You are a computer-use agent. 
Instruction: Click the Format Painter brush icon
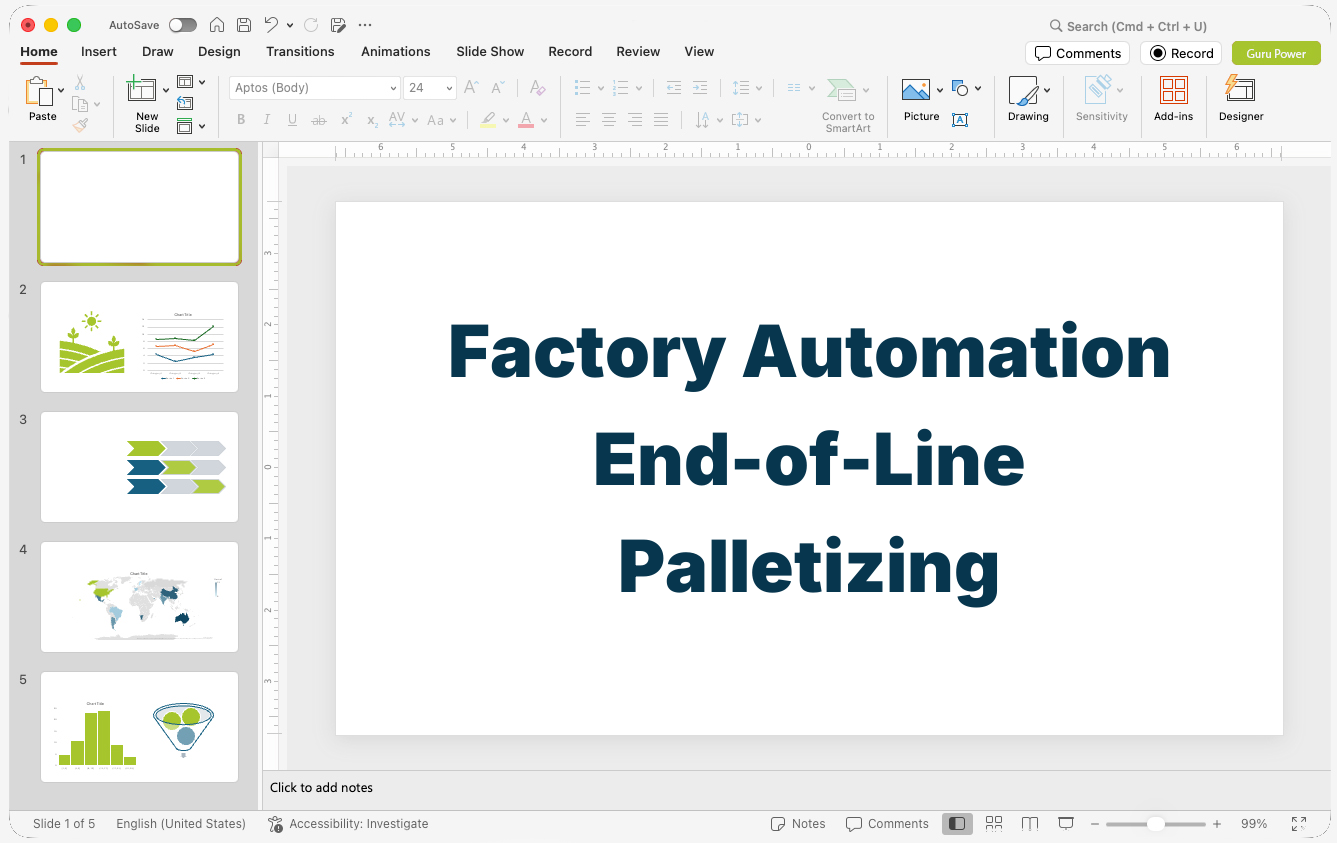(80, 125)
